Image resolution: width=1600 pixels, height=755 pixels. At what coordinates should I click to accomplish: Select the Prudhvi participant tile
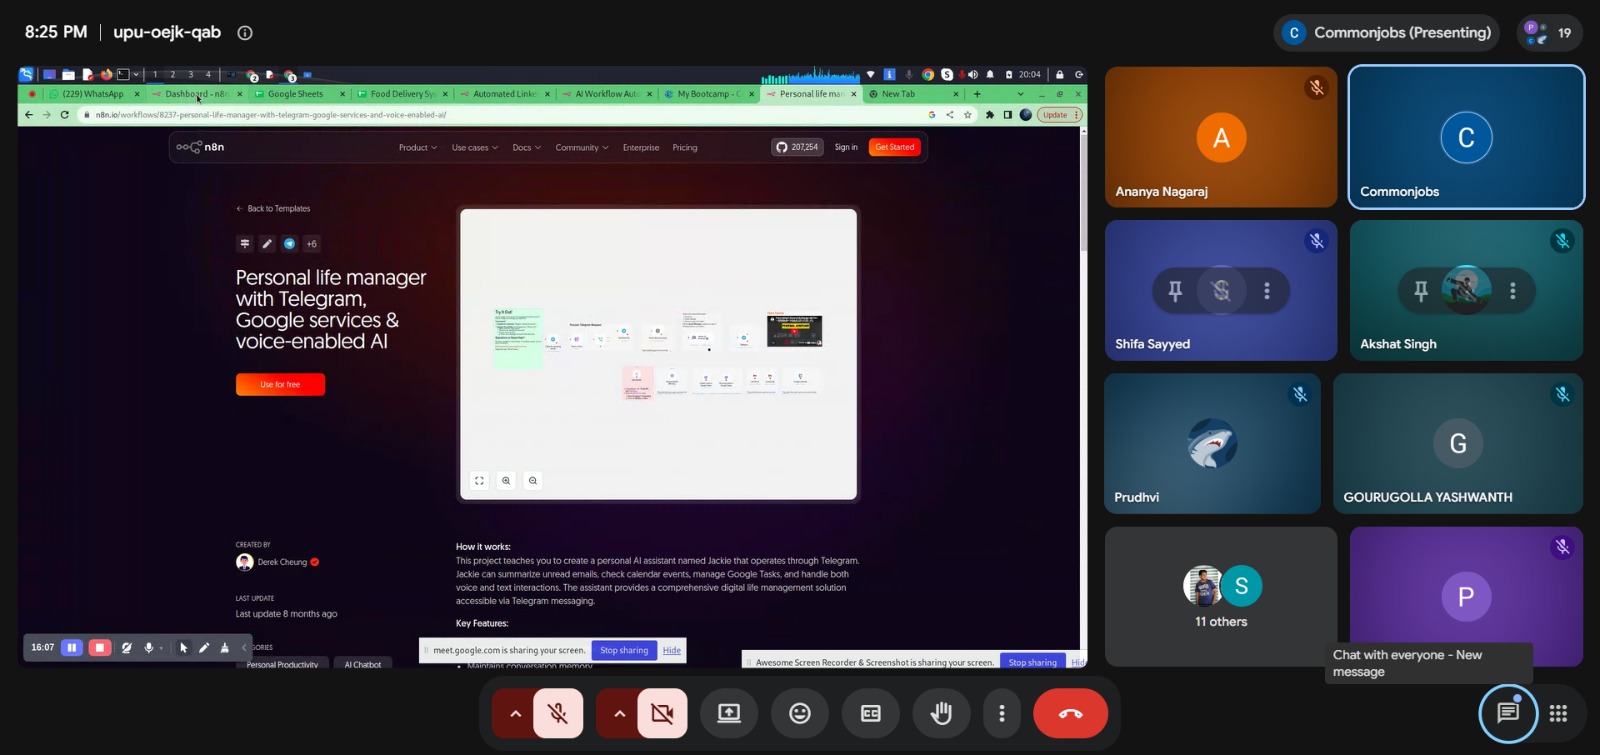[x=1212, y=443]
